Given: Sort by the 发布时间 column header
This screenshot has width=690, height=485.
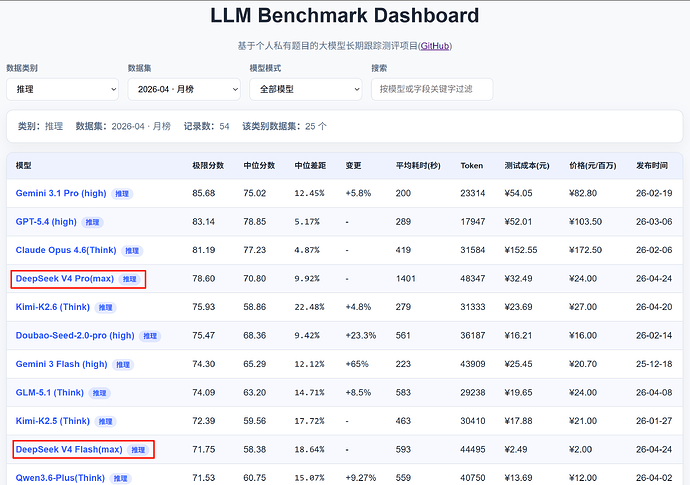Looking at the screenshot, I should 652,165.
